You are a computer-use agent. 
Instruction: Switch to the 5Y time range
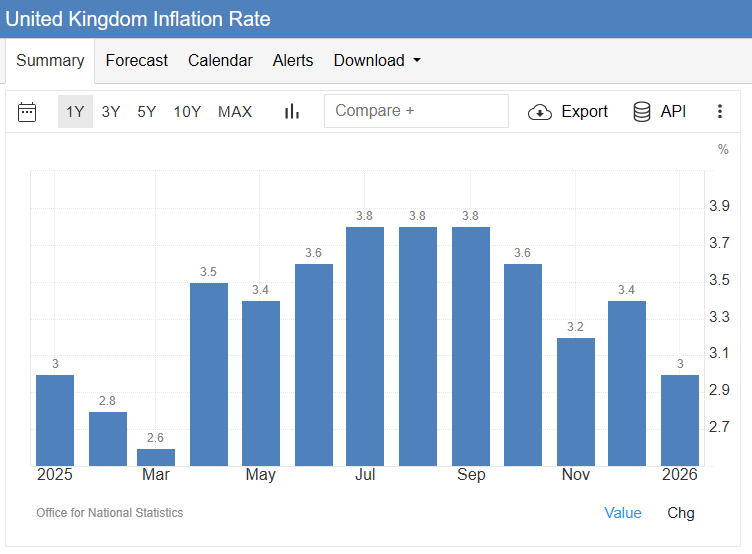[x=147, y=112]
